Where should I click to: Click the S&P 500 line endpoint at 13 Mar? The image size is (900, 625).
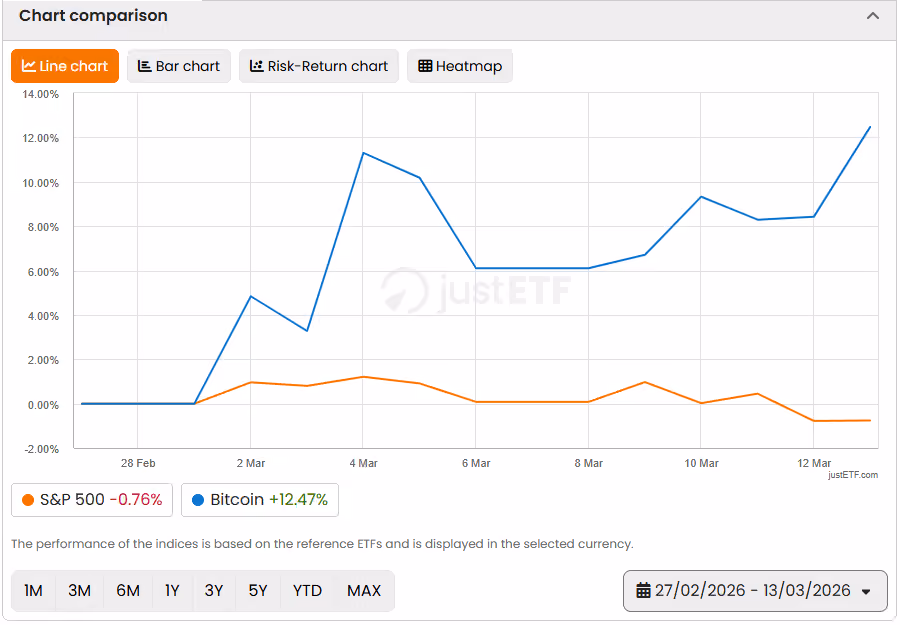(870, 421)
